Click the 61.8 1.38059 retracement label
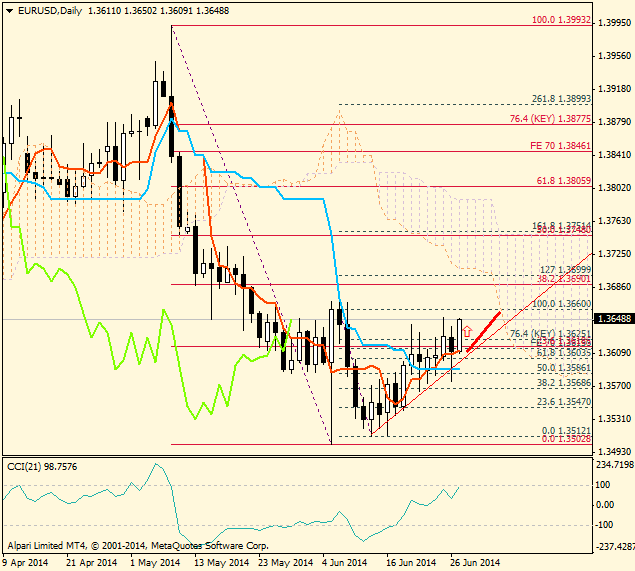 click(x=564, y=181)
